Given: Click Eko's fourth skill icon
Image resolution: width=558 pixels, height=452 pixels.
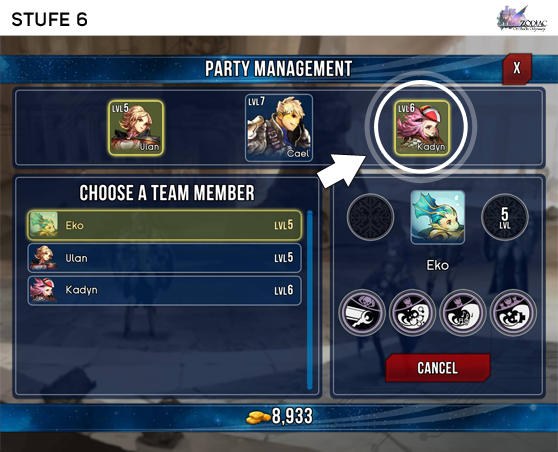Looking at the screenshot, I should (x=513, y=313).
